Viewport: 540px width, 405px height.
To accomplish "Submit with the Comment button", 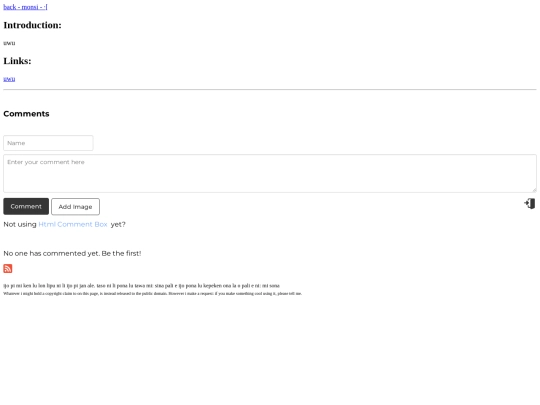I will pyautogui.click(x=26, y=206).
